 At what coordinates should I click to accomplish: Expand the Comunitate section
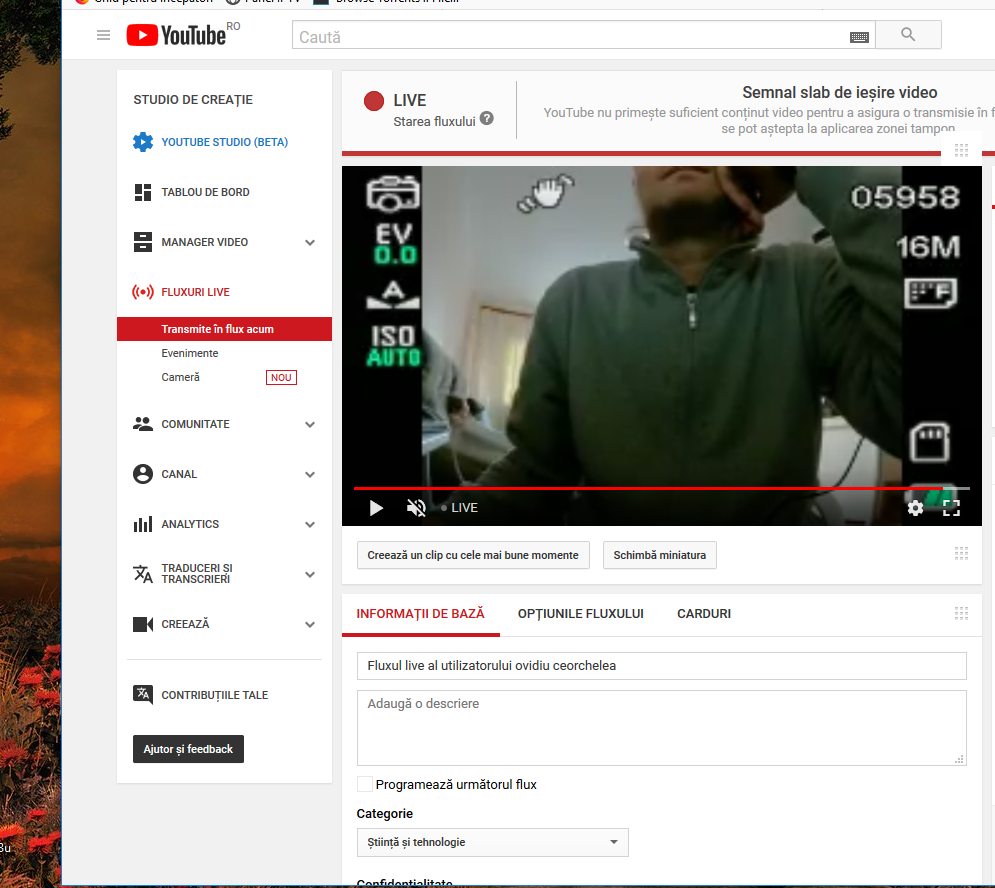[x=310, y=425]
